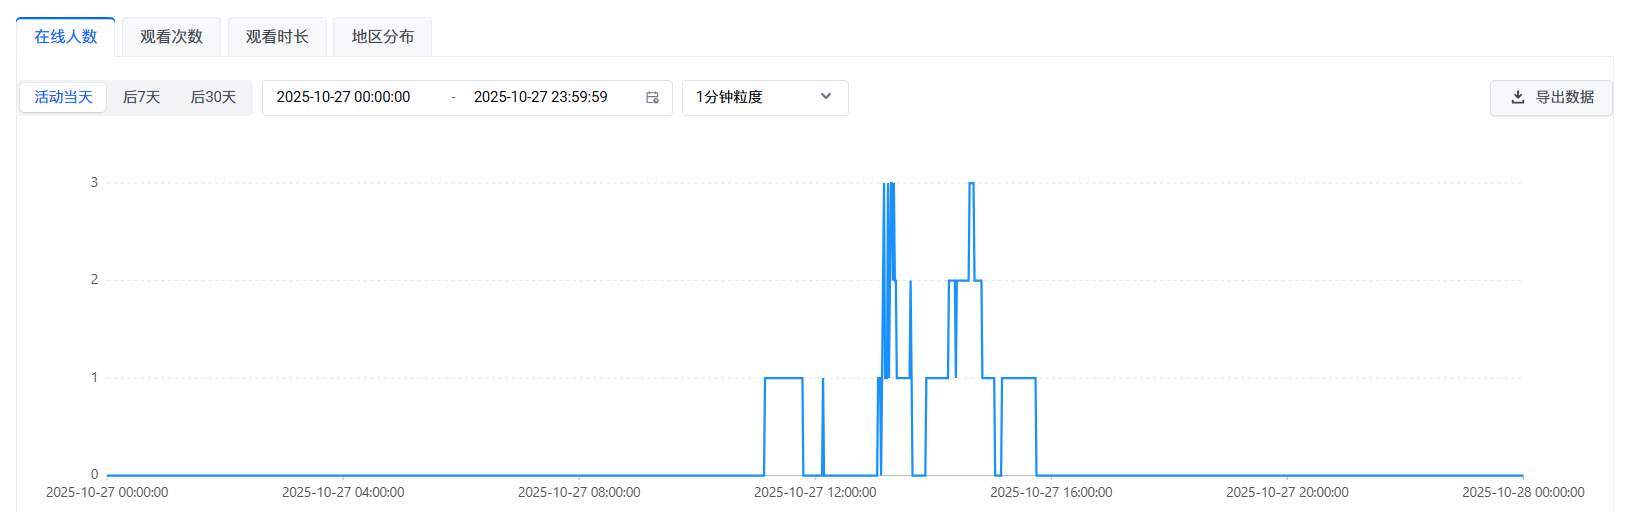Edit the end date 2025-10-27 23:59:59

click(540, 97)
